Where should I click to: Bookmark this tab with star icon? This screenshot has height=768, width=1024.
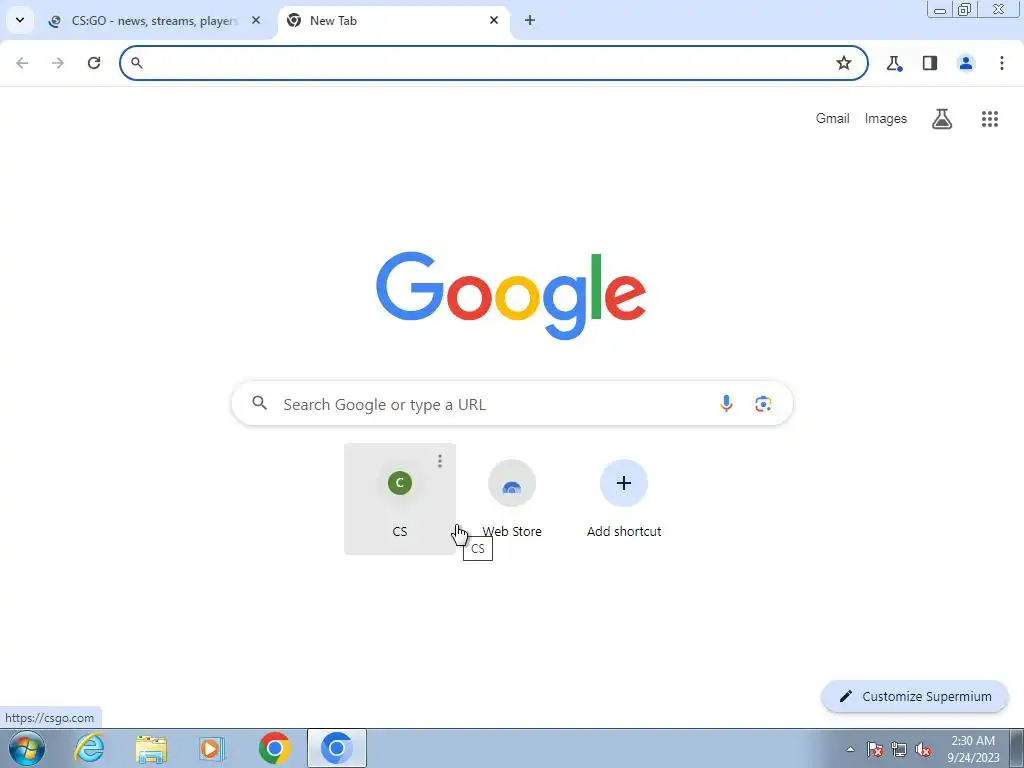[844, 63]
